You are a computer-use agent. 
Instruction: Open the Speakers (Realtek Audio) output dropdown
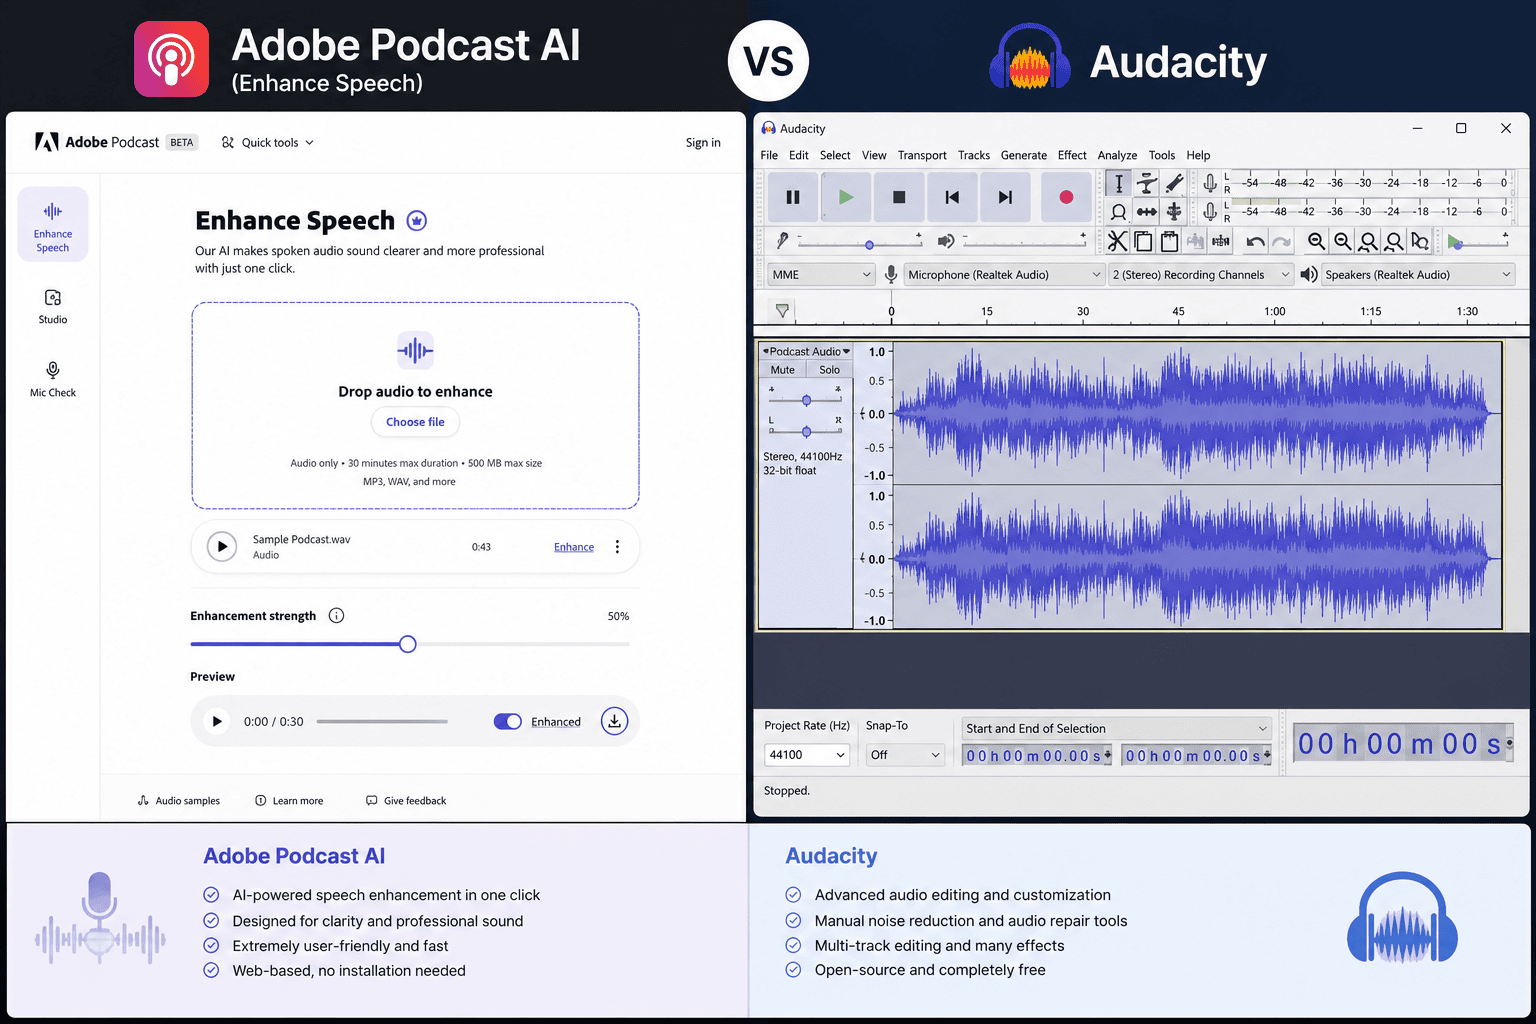1418,275
